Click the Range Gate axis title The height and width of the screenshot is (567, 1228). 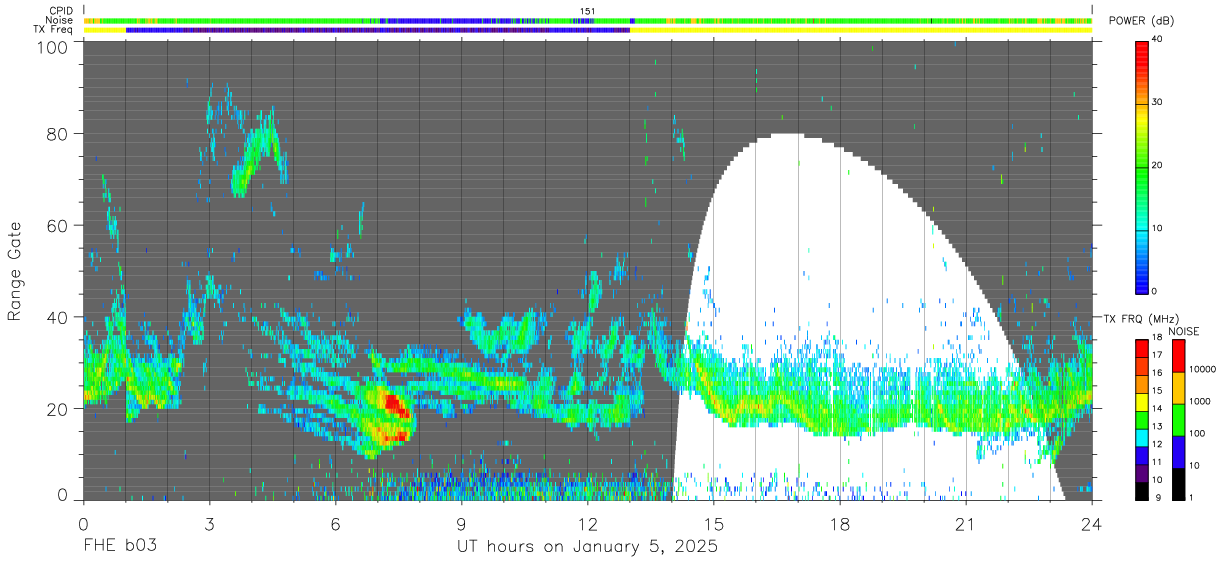(15, 272)
